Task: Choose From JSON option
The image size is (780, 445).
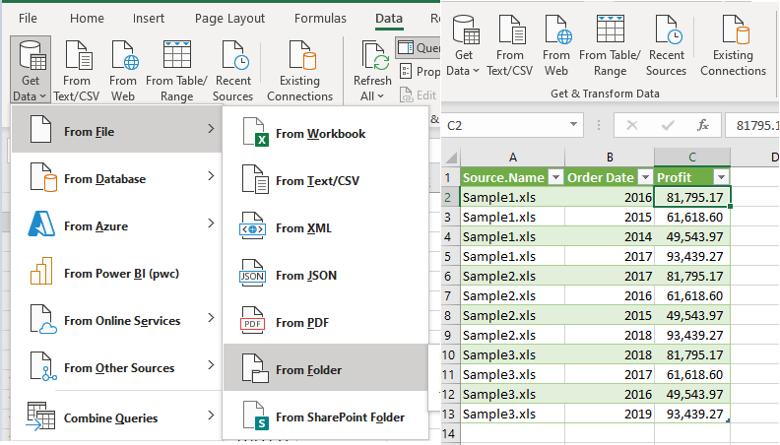Action: tap(326, 274)
